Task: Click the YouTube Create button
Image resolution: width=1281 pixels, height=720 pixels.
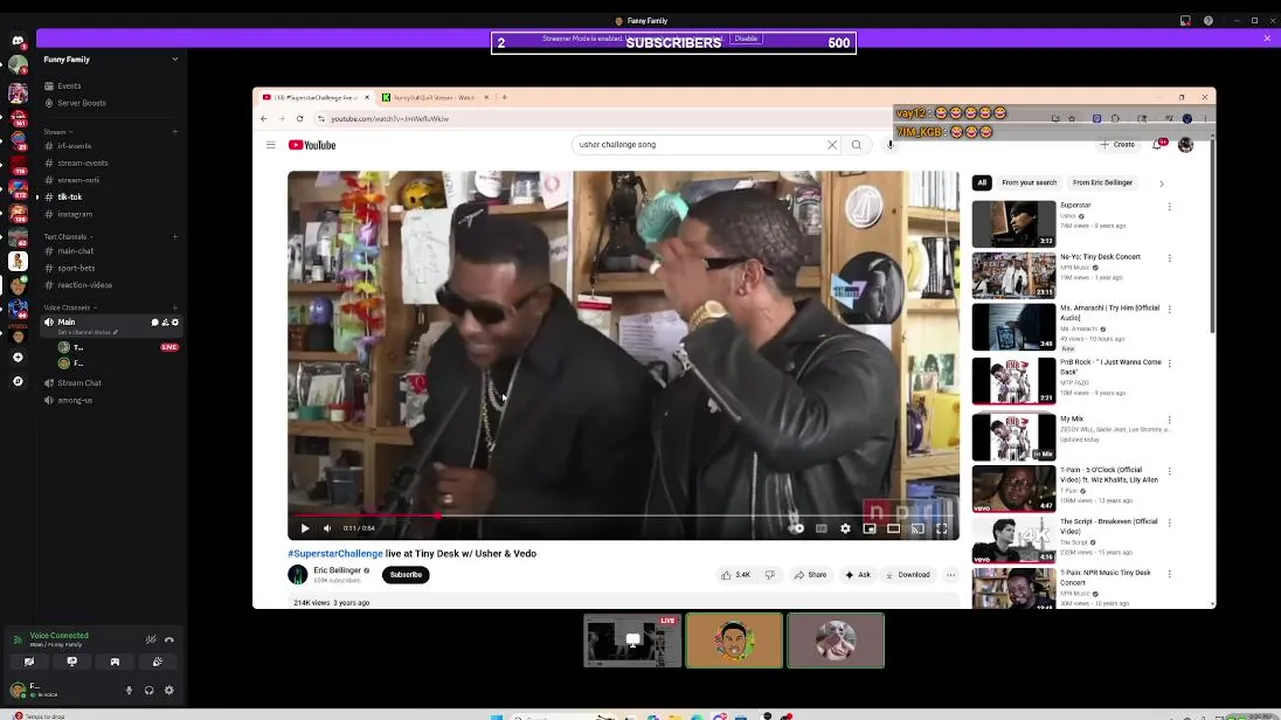Action: (x=1118, y=145)
